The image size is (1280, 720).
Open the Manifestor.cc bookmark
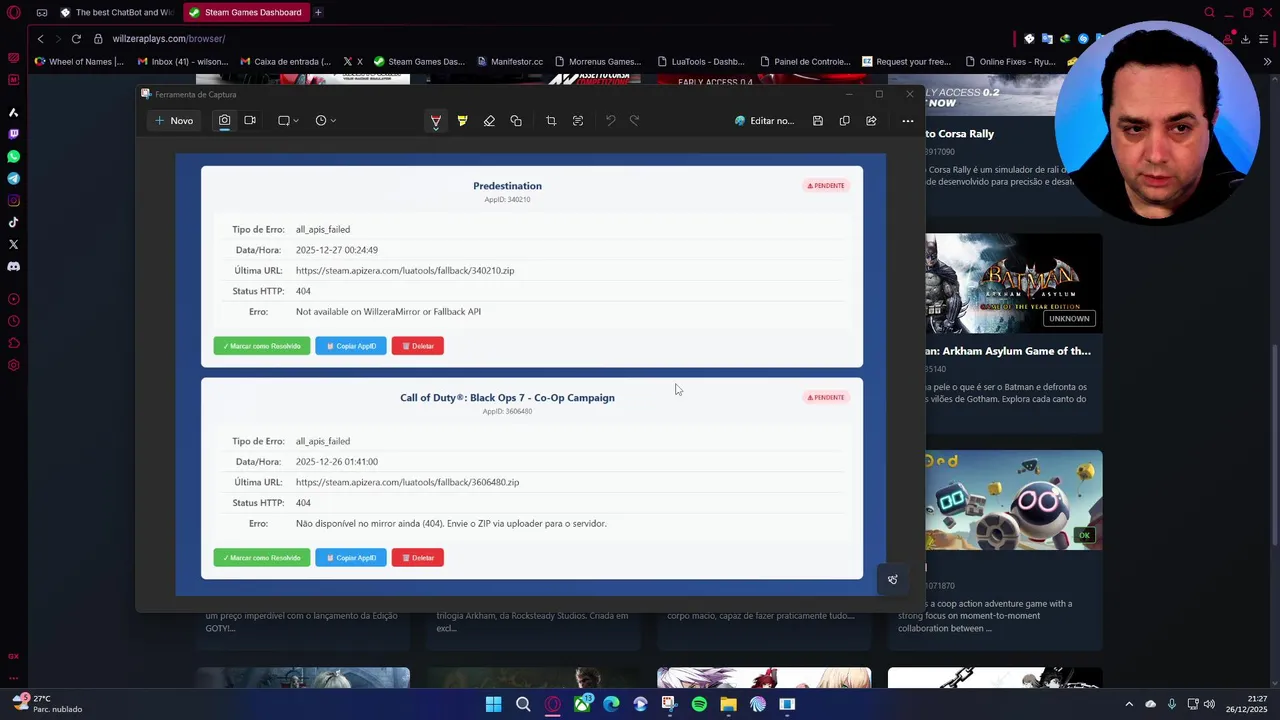510,61
